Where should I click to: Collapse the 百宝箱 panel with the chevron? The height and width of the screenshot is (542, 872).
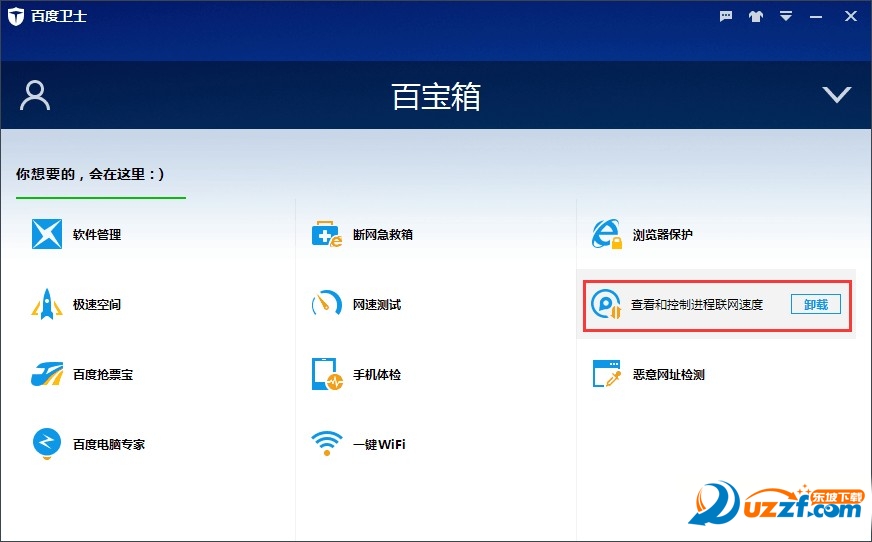836,95
